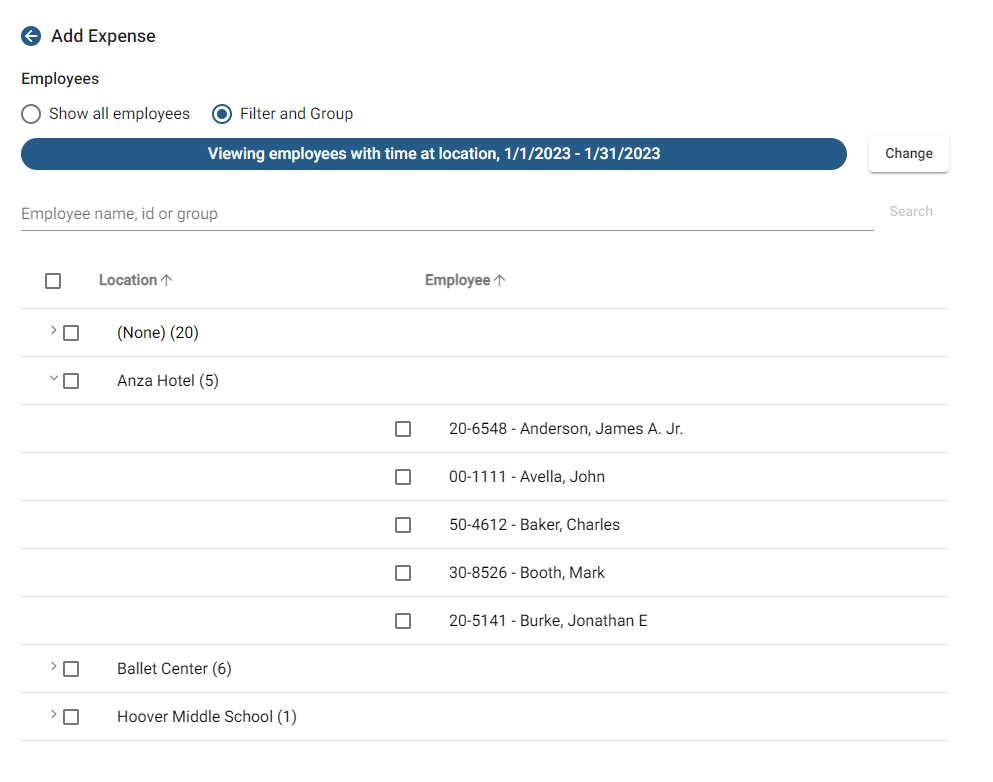Check the Anza Hotel (5) group checkbox
The width and height of the screenshot is (993, 782).
click(x=71, y=381)
